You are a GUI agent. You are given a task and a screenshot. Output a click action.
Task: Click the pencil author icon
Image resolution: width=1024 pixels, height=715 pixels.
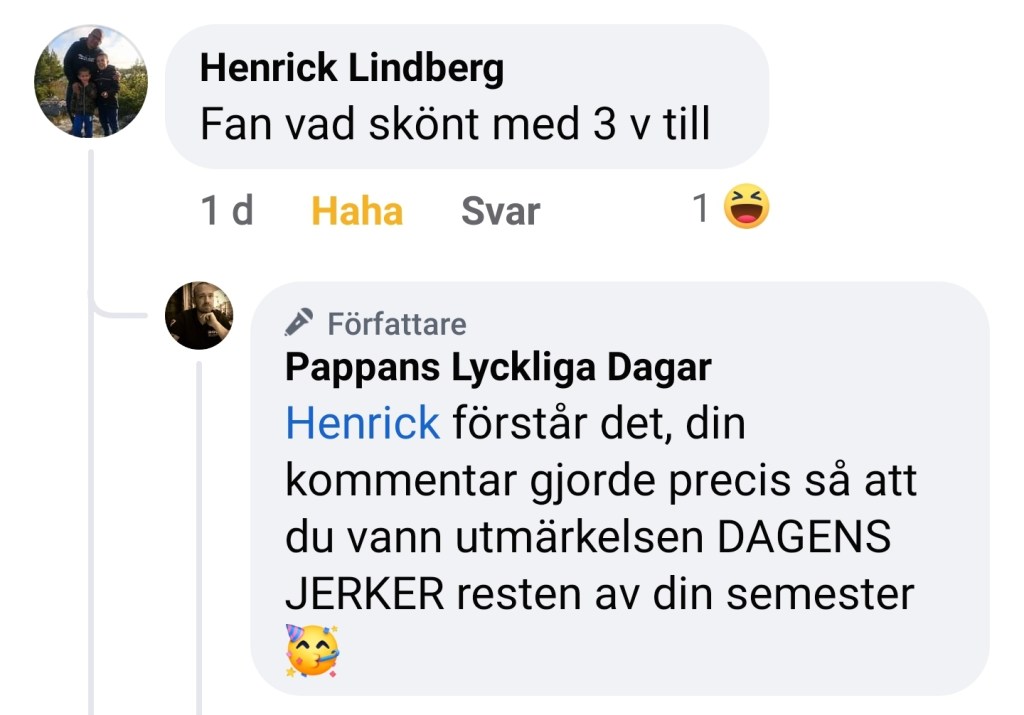298,323
